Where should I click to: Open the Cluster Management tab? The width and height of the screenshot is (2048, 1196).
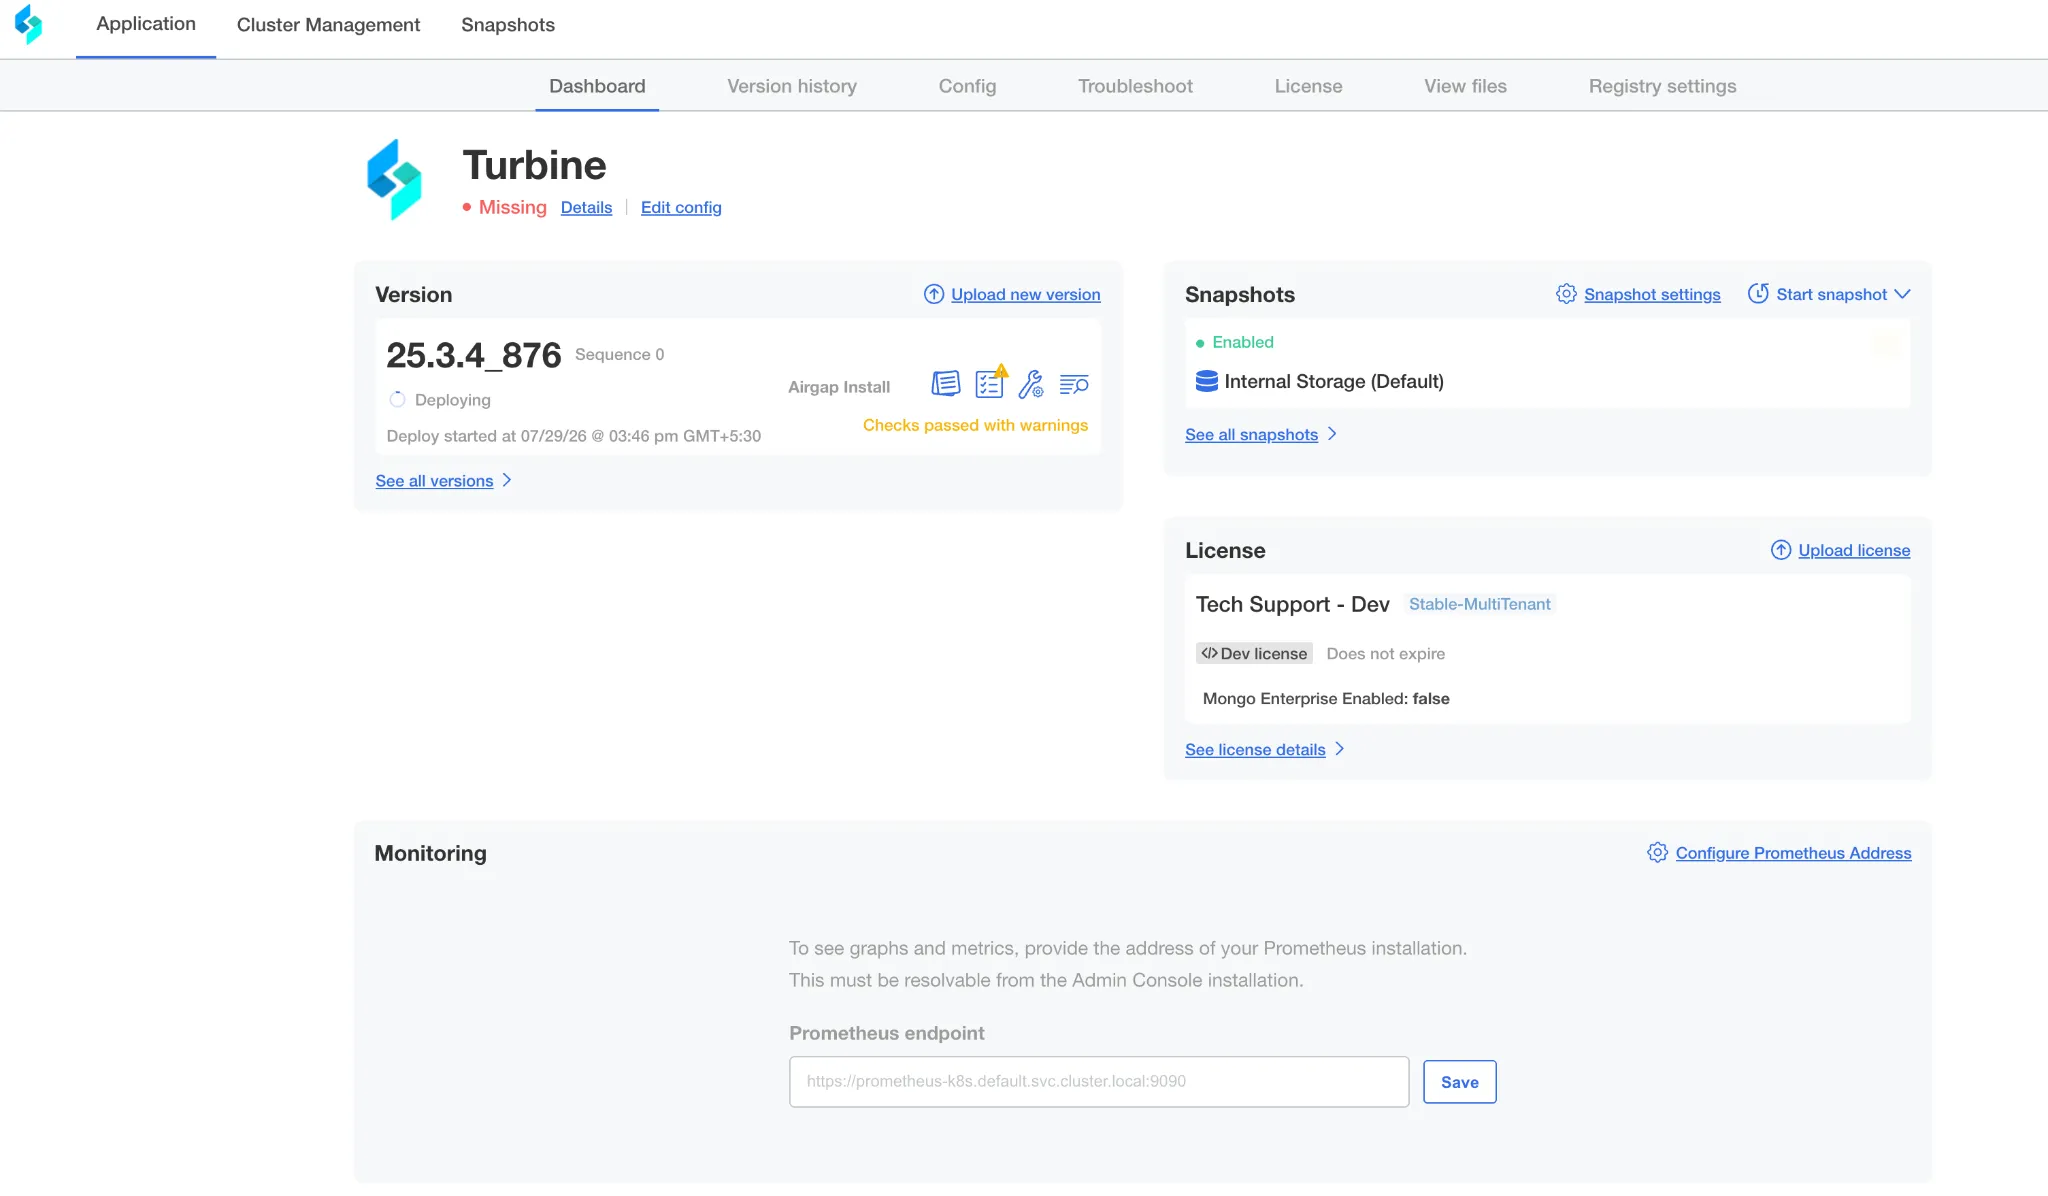tap(328, 25)
